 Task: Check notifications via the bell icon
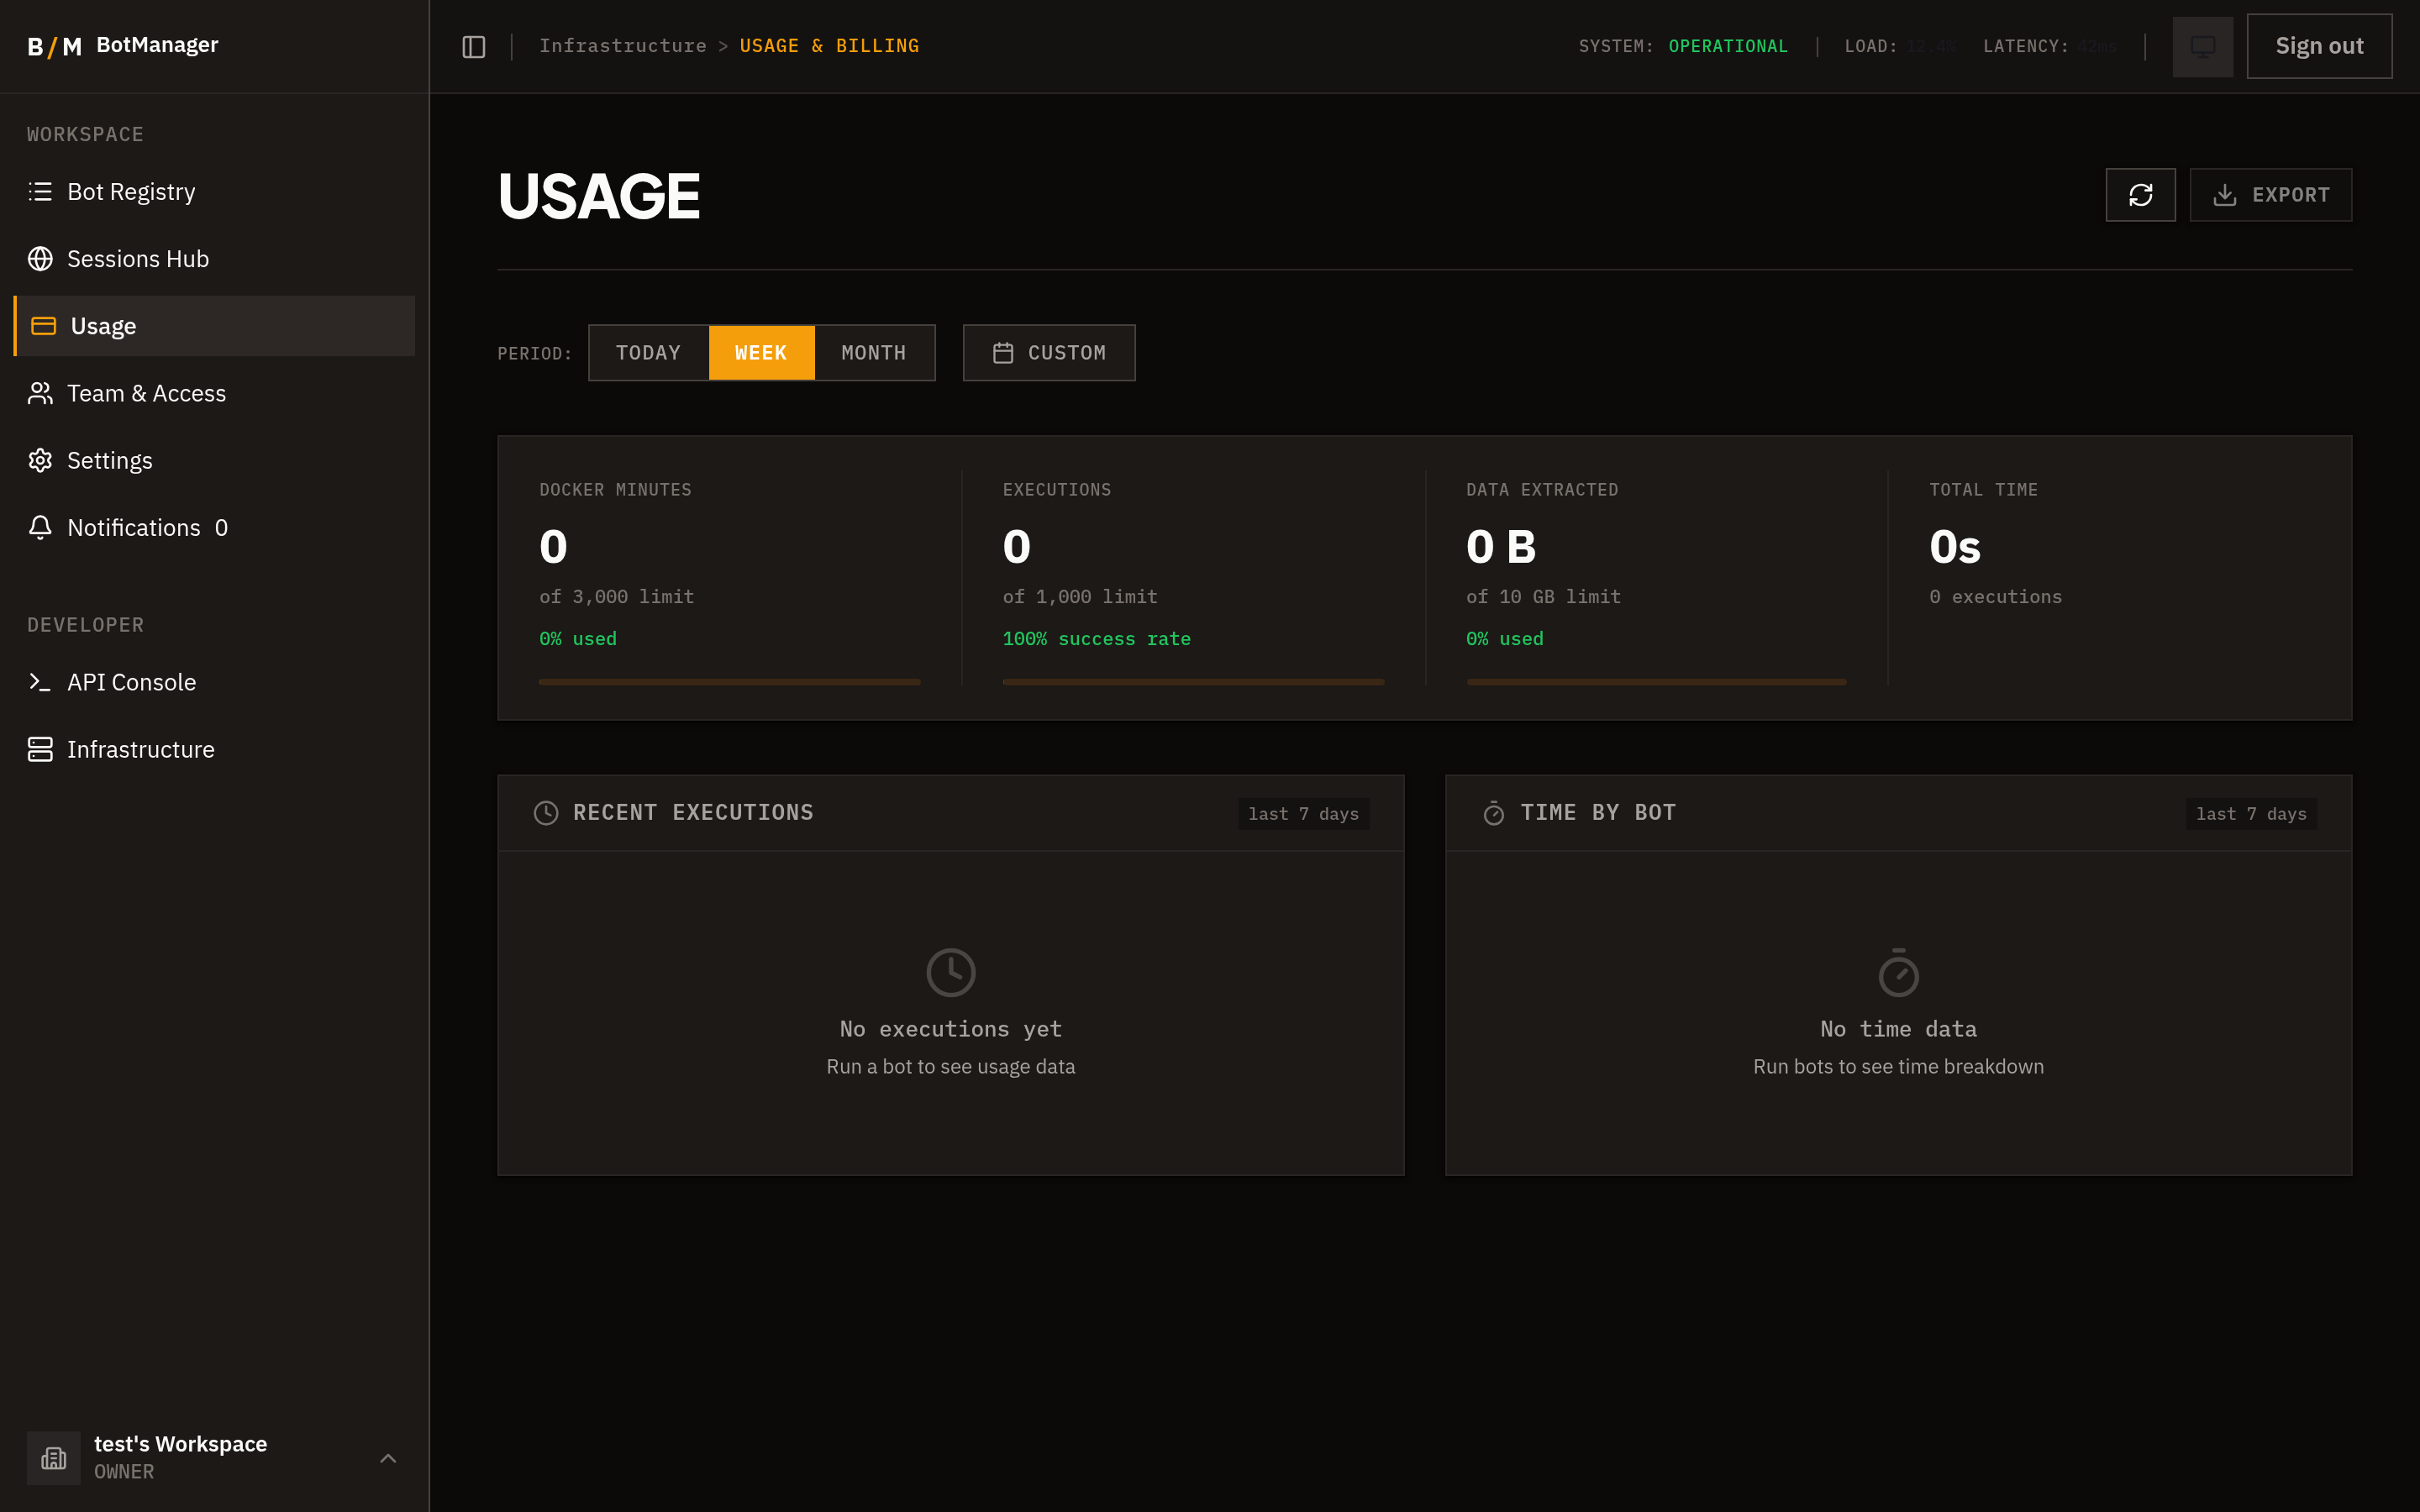click(x=40, y=527)
